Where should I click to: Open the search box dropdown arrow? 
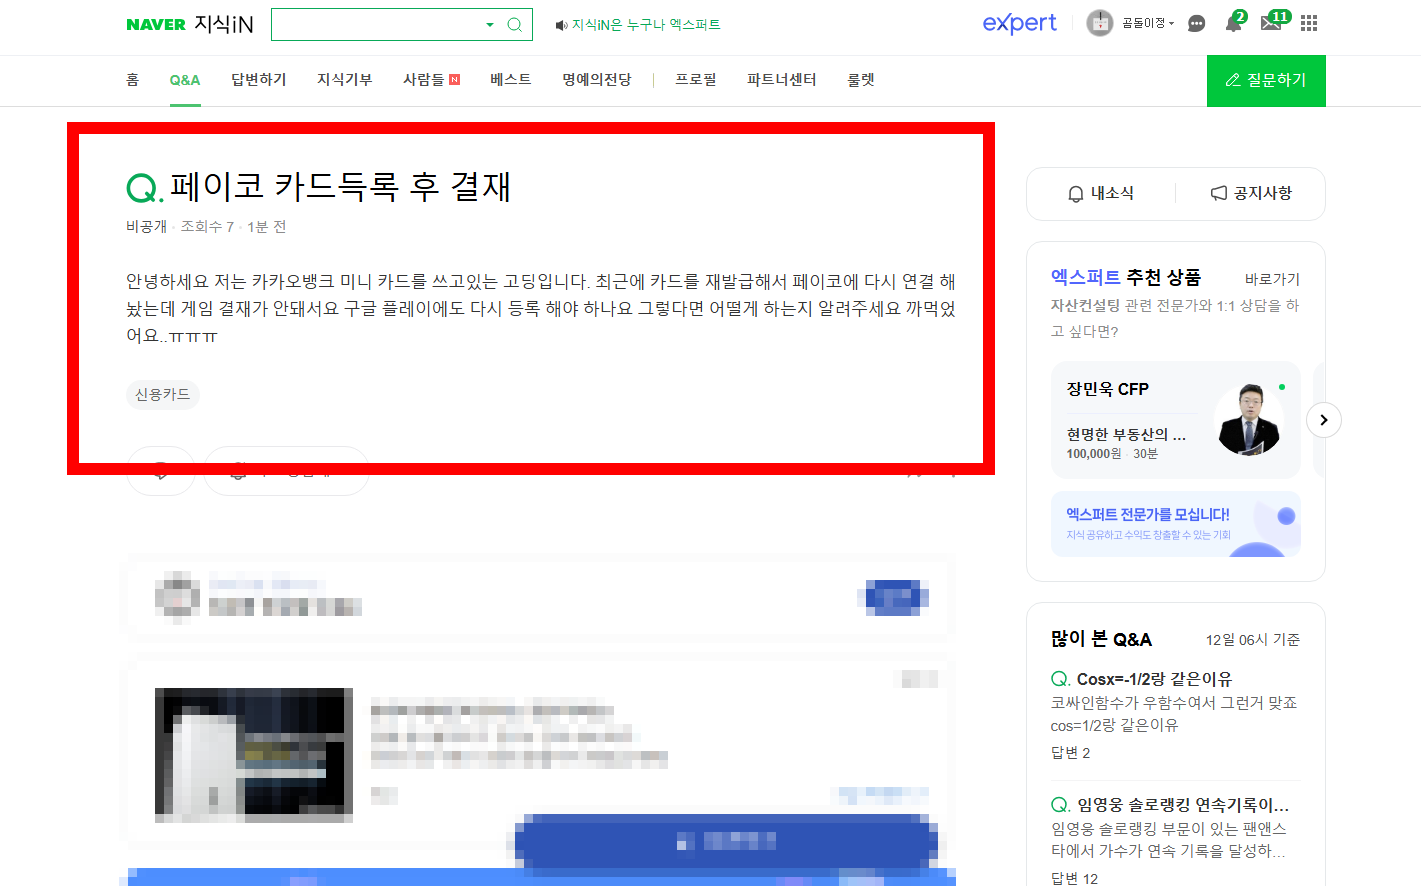coord(490,25)
